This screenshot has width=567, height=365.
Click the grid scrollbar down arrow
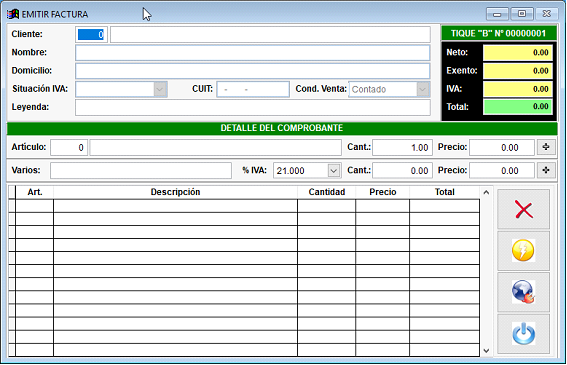point(486,351)
